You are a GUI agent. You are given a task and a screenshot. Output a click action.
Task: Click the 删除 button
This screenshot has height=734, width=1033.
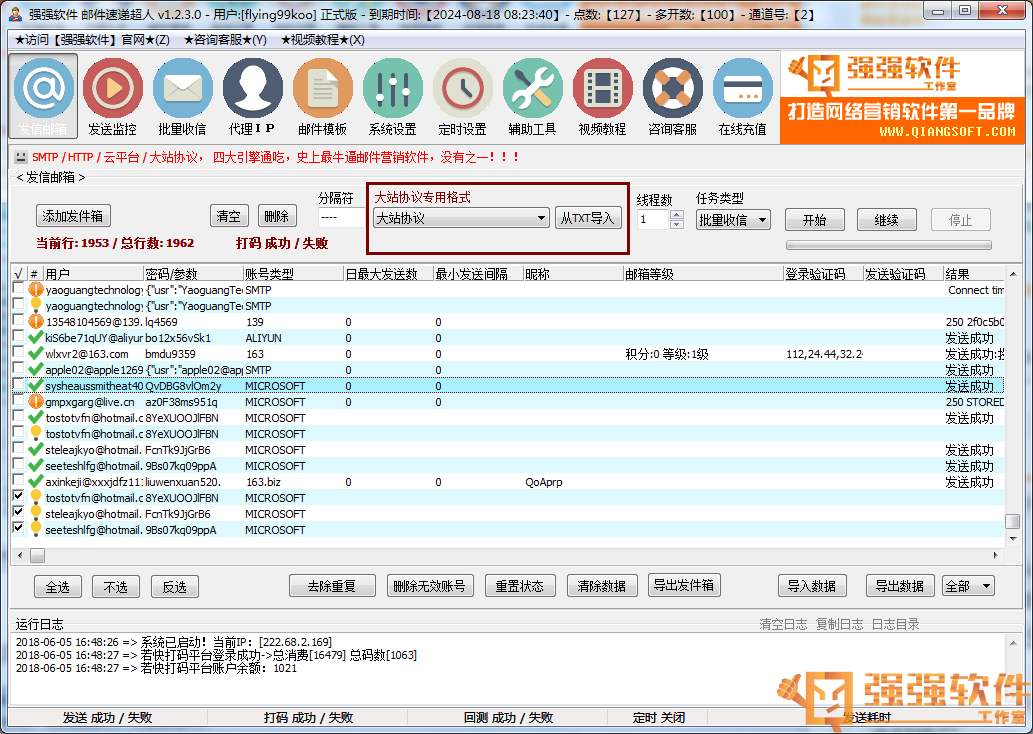point(277,216)
